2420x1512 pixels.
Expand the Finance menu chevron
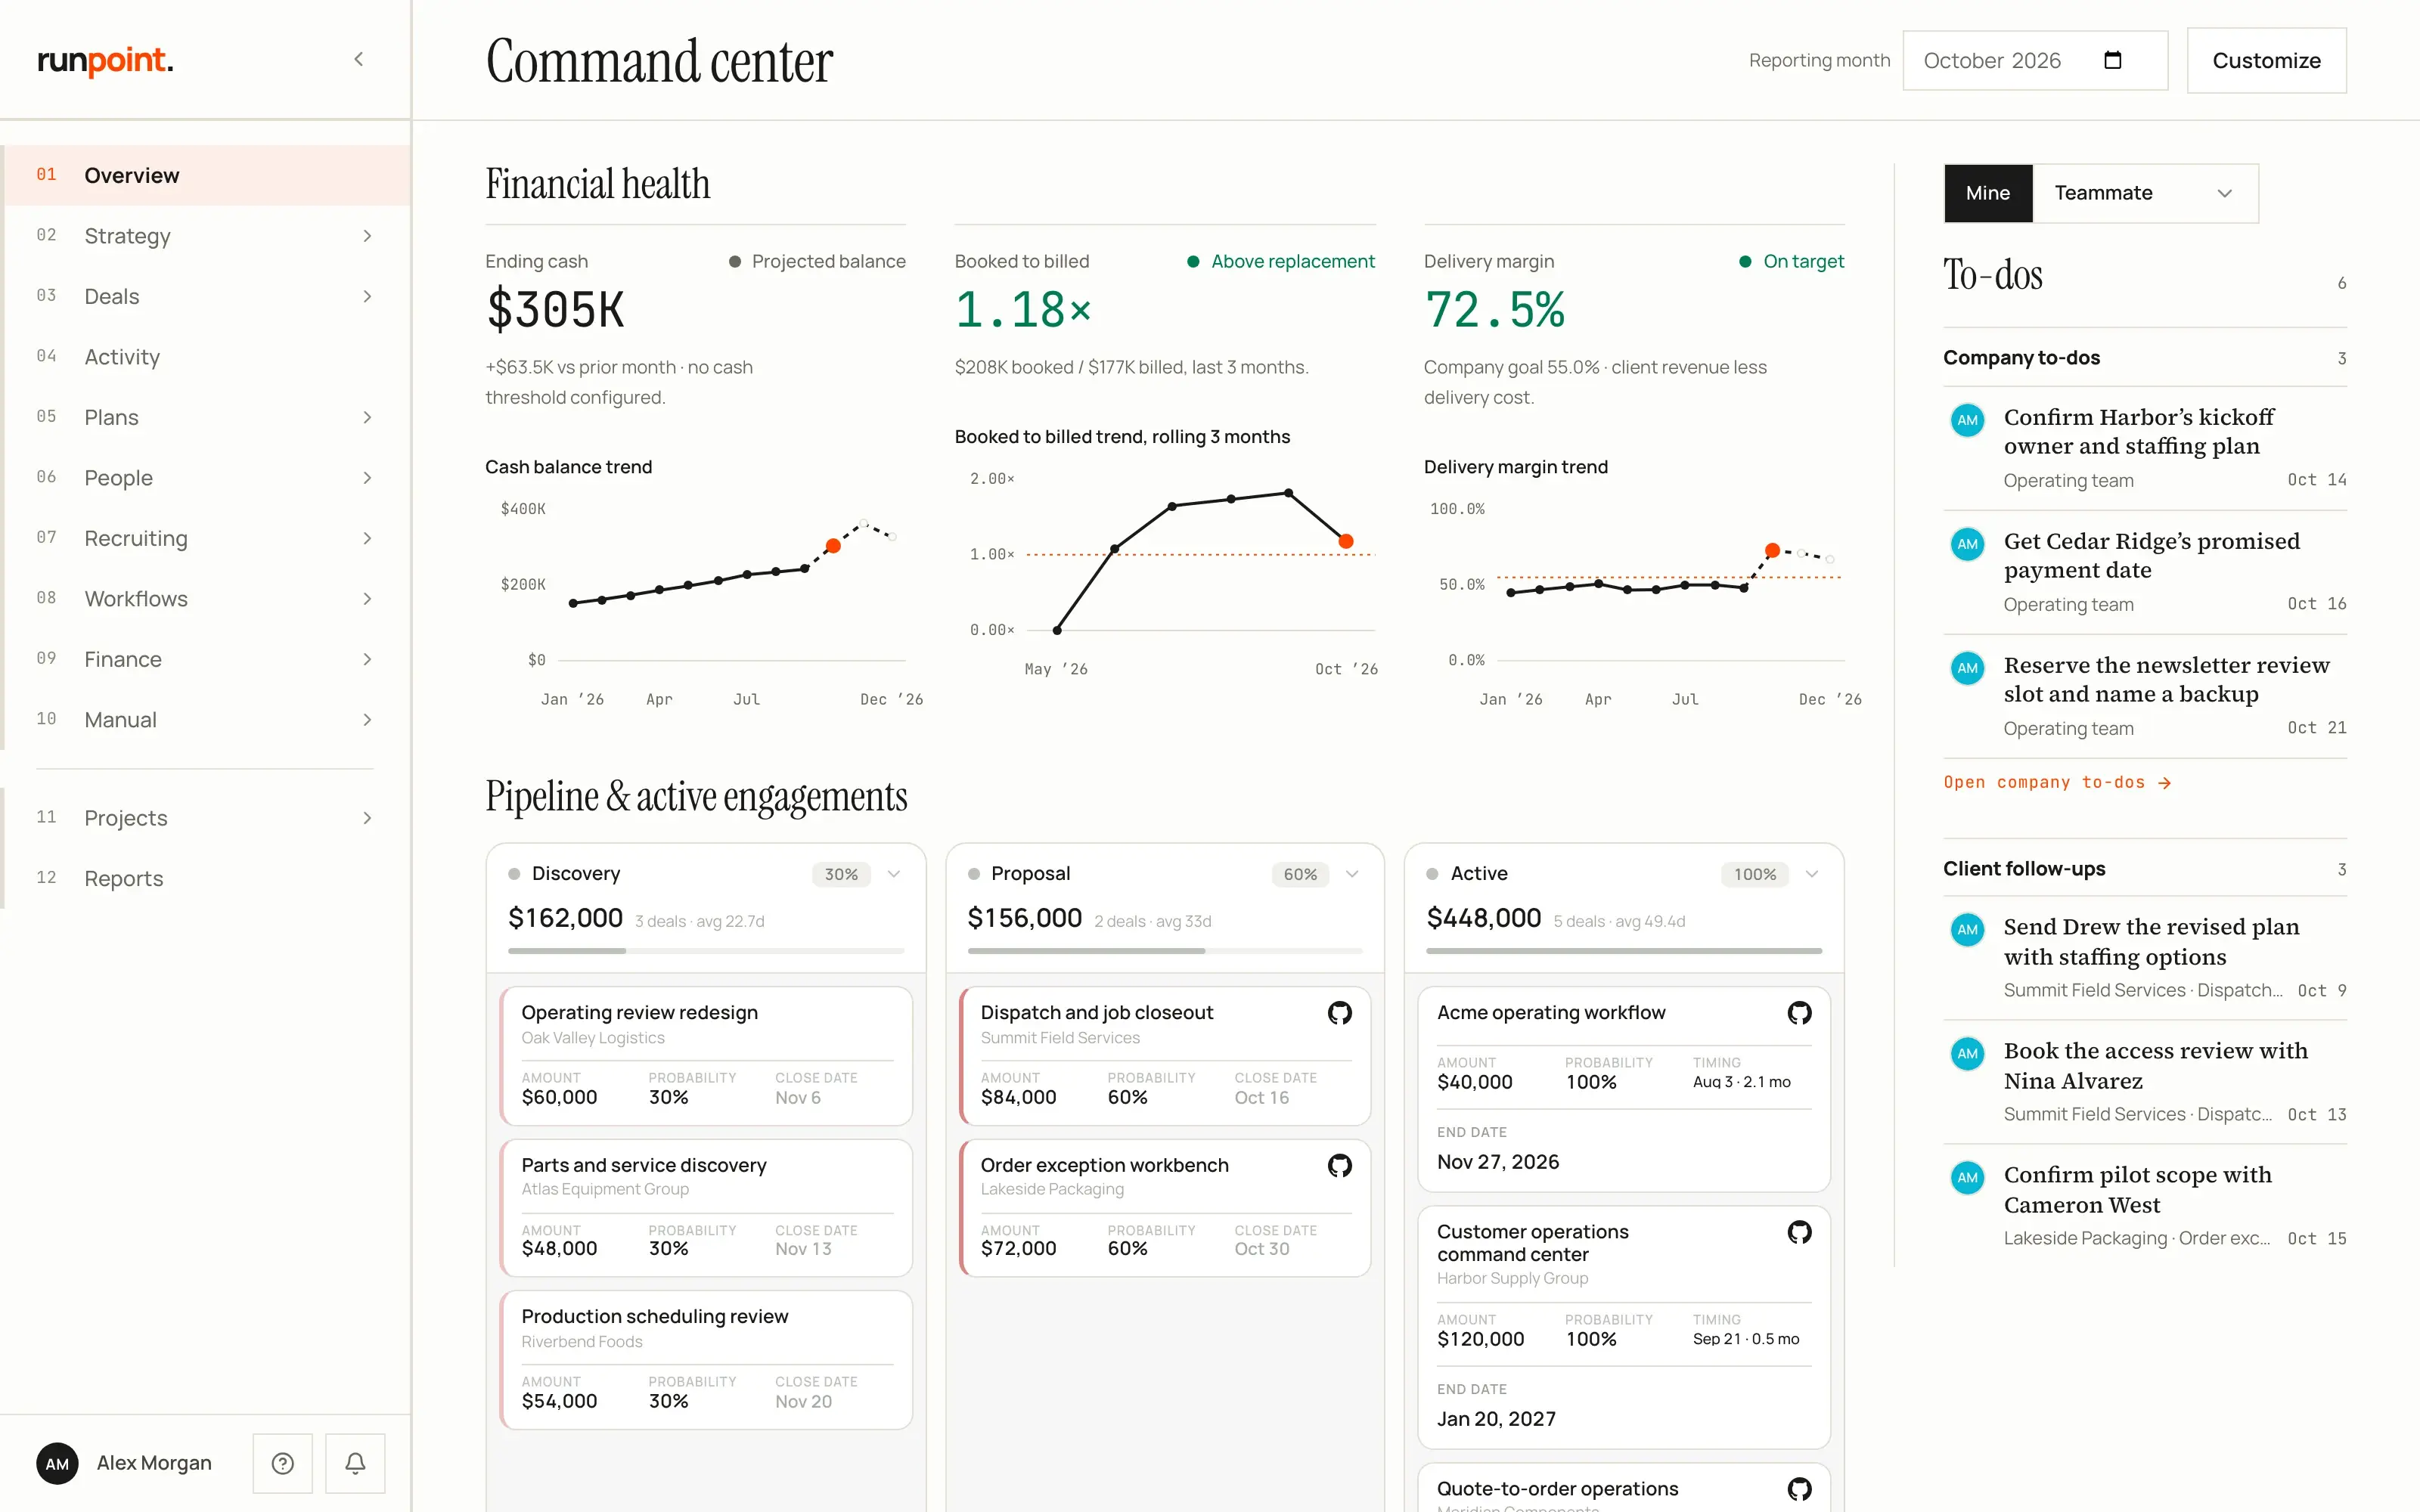(367, 660)
